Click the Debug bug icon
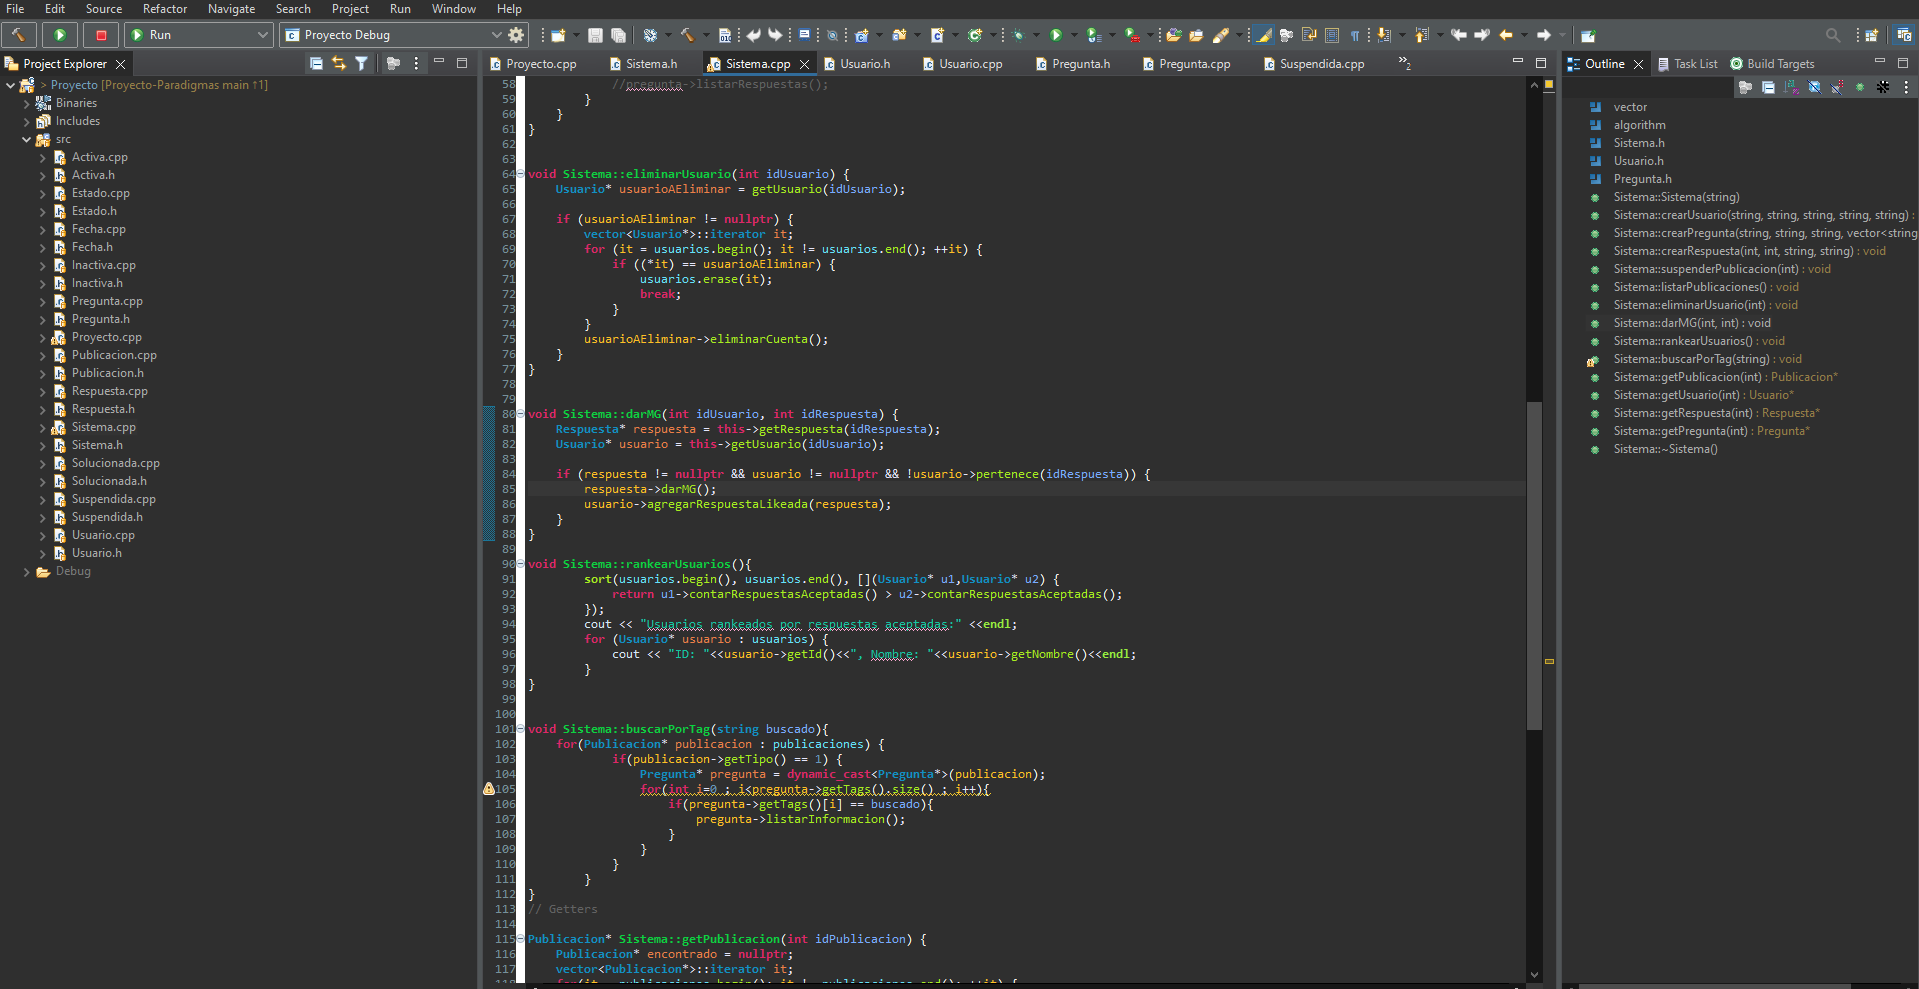The image size is (1919, 989). coord(1018,35)
